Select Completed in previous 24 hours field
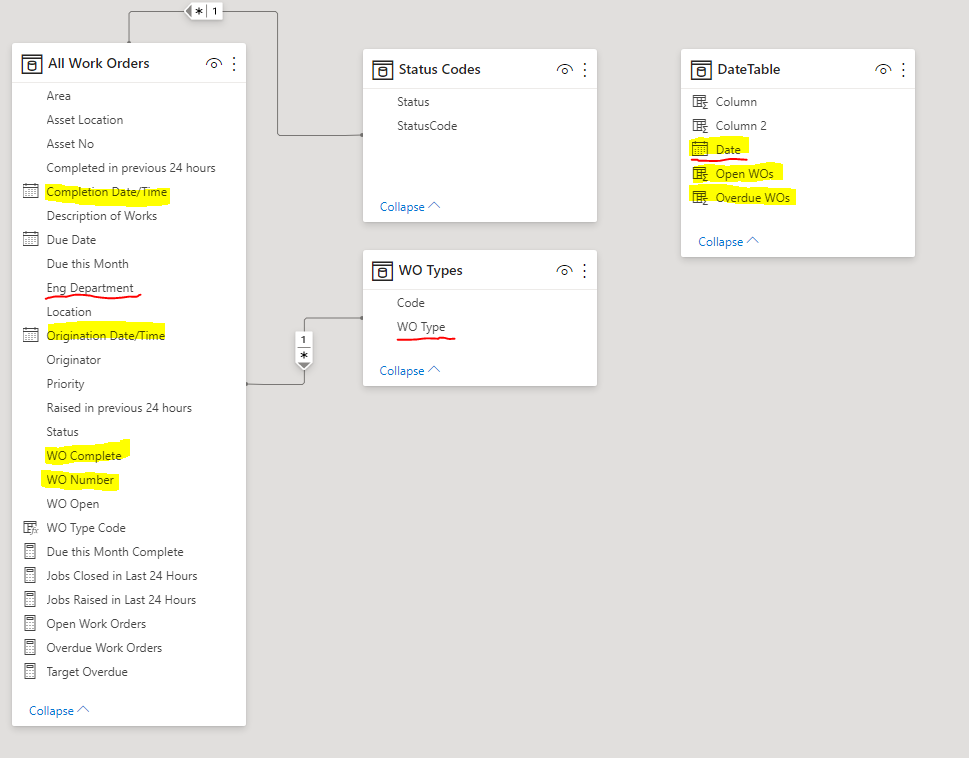The height and width of the screenshot is (758, 969). (x=129, y=168)
